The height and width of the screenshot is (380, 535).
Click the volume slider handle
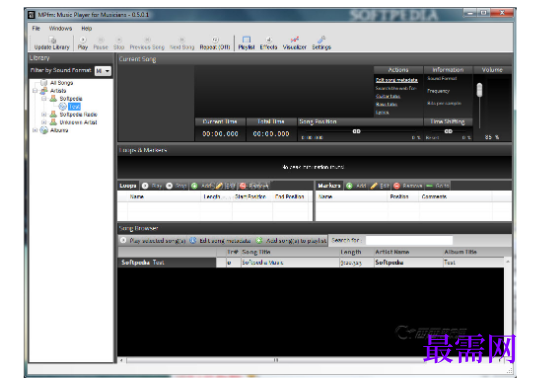click(x=479, y=90)
